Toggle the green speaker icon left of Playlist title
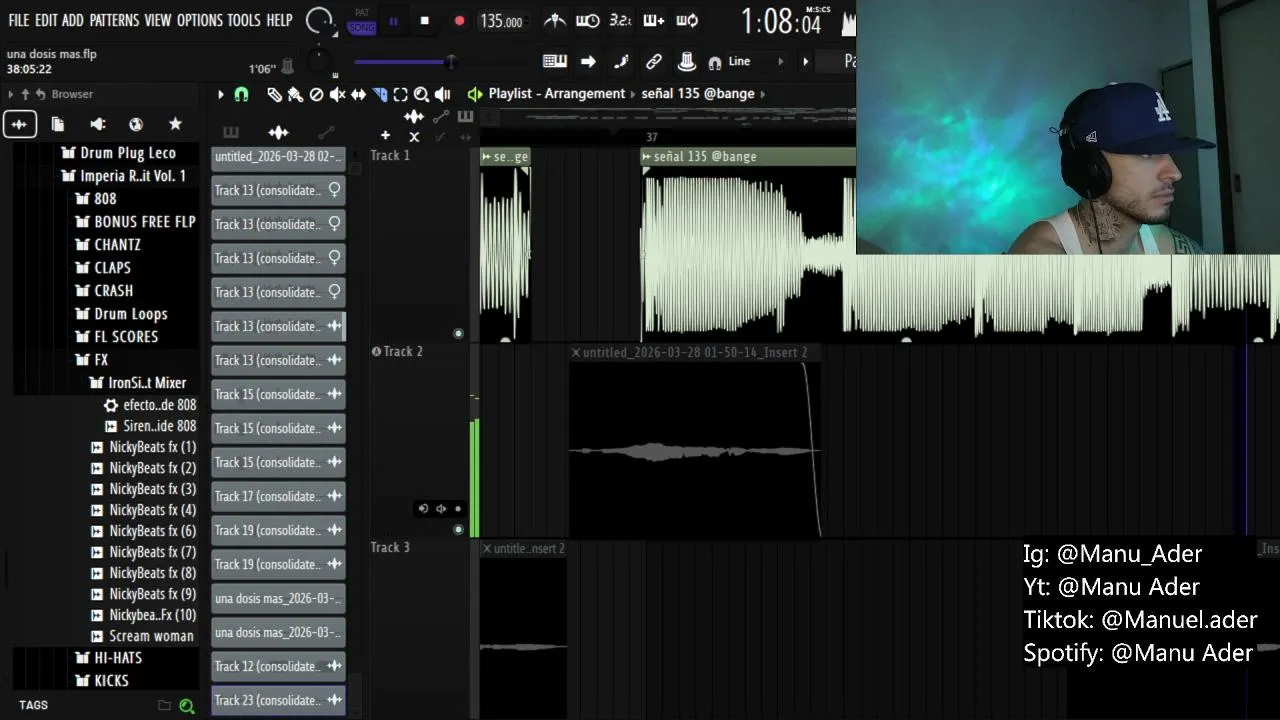 click(474, 94)
